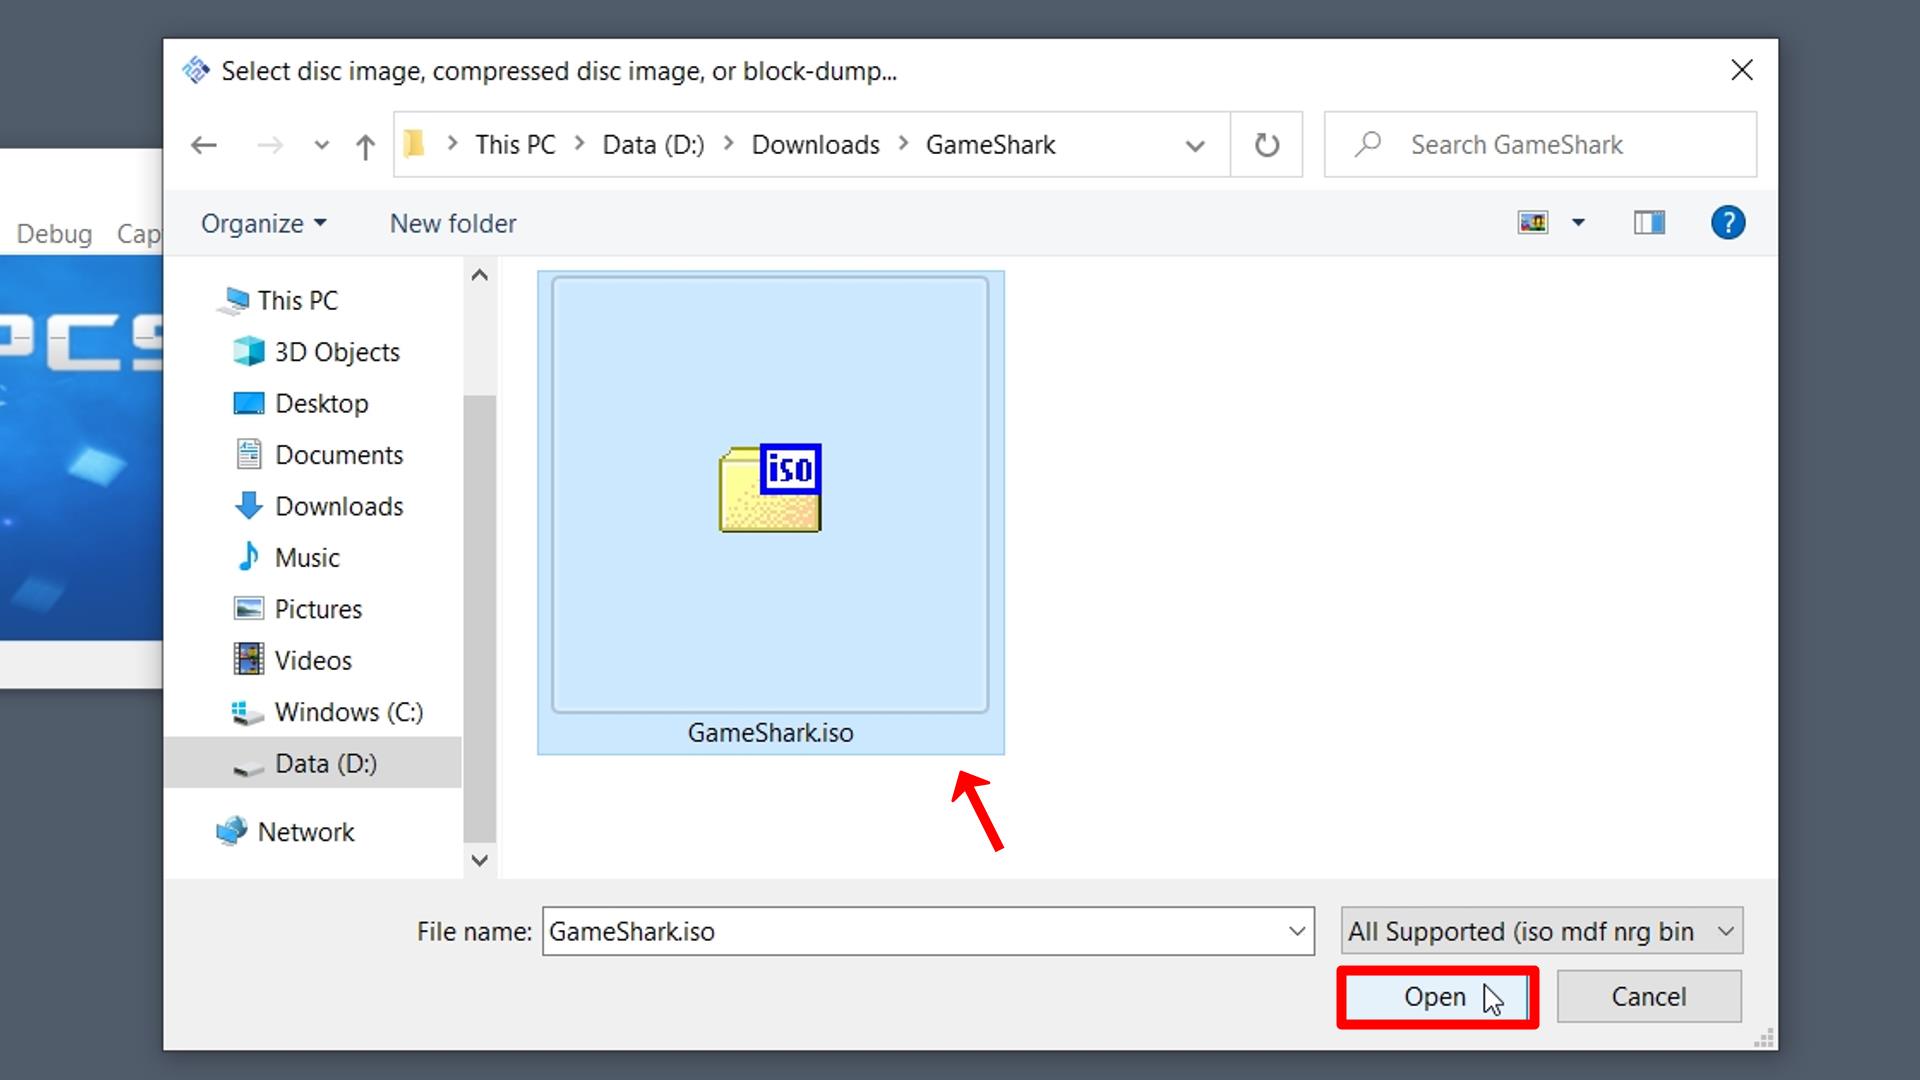Open Pictures in navigation pane
1920x1080 pixels.
[318, 609]
